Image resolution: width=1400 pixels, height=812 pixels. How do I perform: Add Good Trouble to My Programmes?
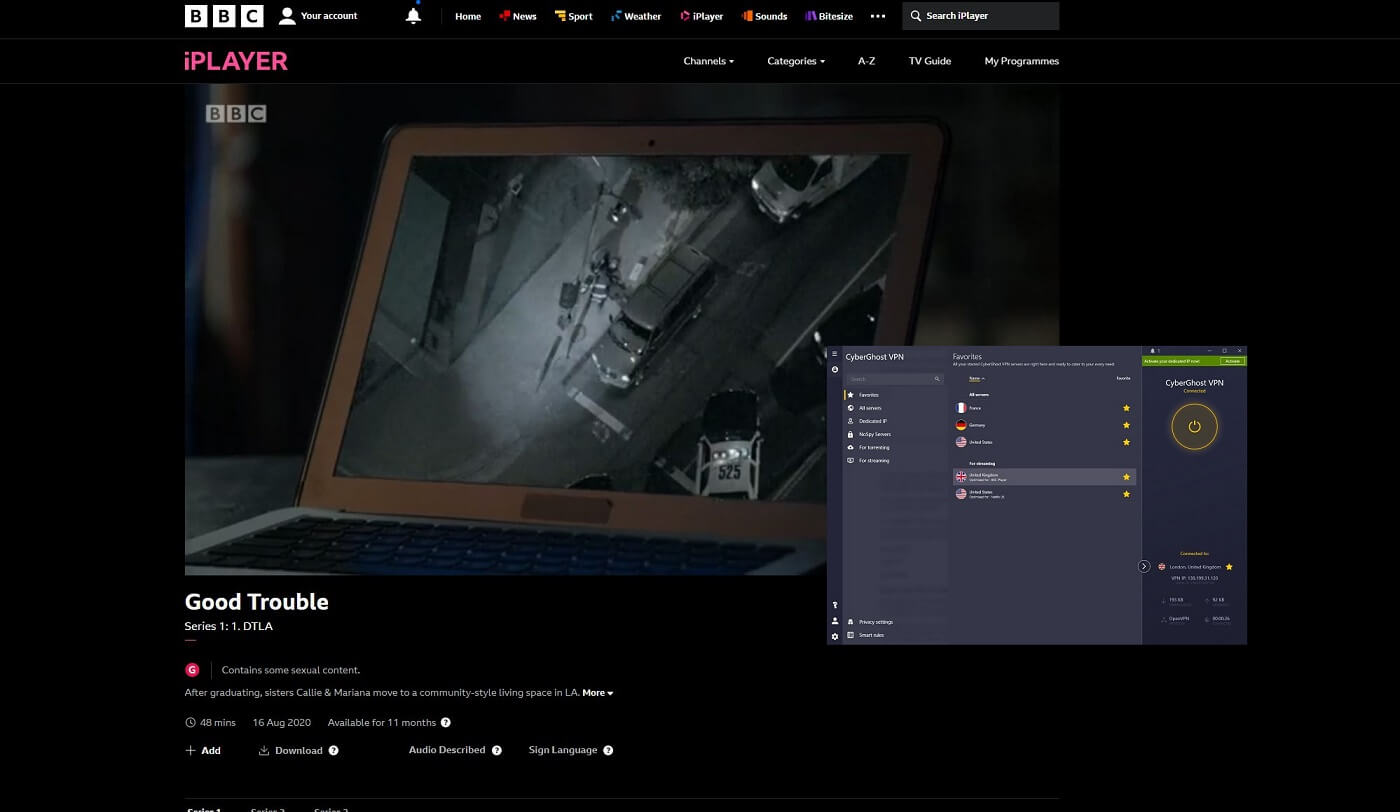(x=203, y=750)
